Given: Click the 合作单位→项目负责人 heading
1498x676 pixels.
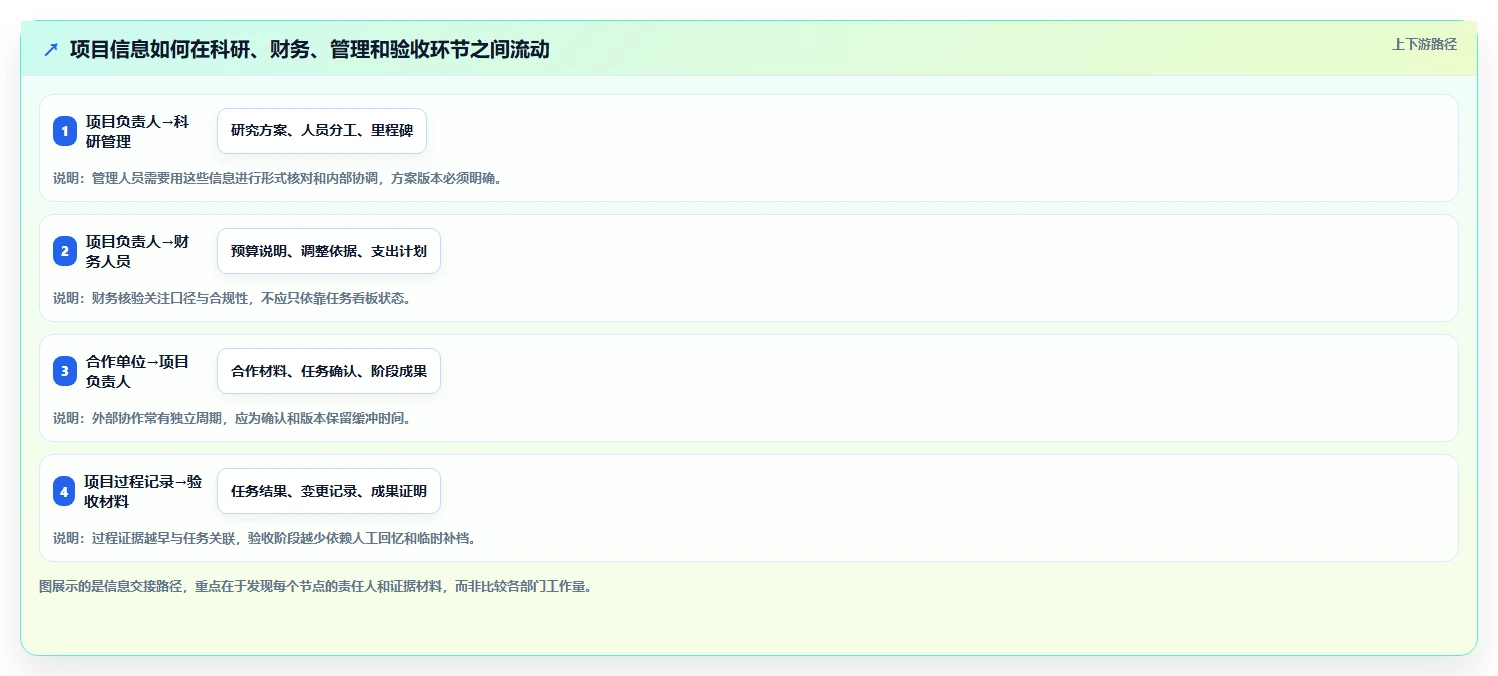Looking at the screenshot, I should pos(138,371).
